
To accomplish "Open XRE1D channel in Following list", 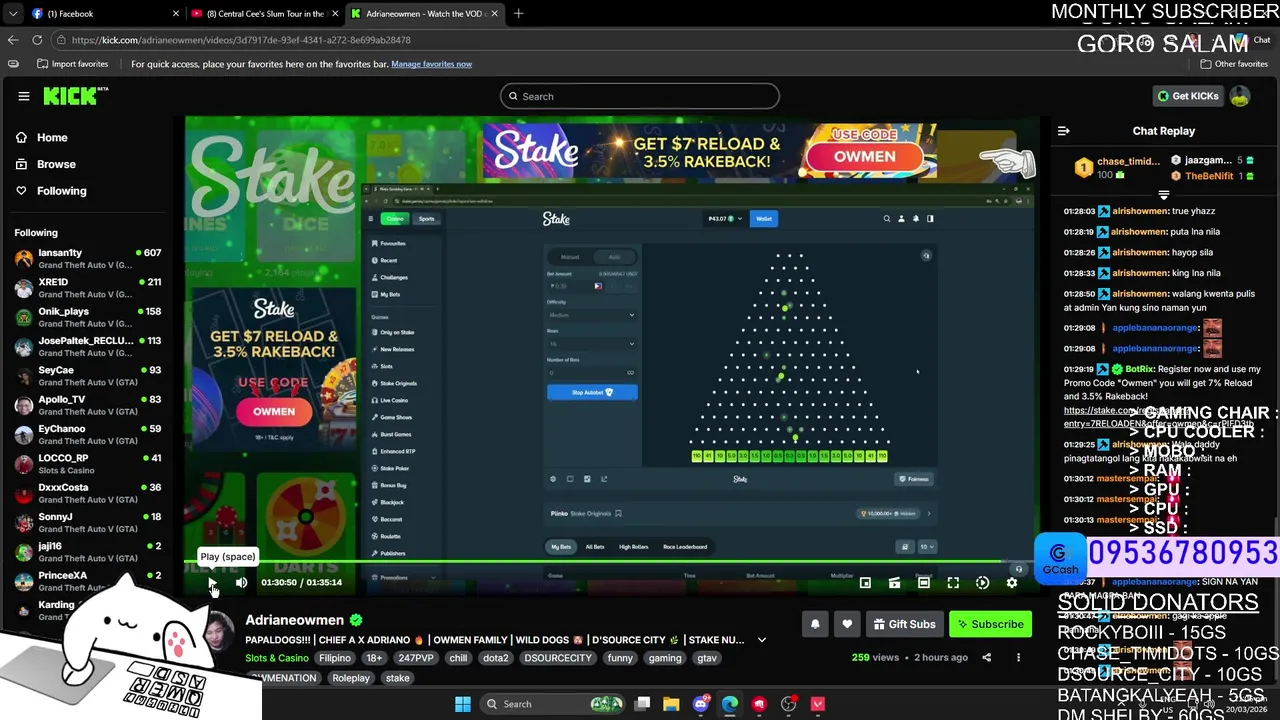I will [88, 288].
